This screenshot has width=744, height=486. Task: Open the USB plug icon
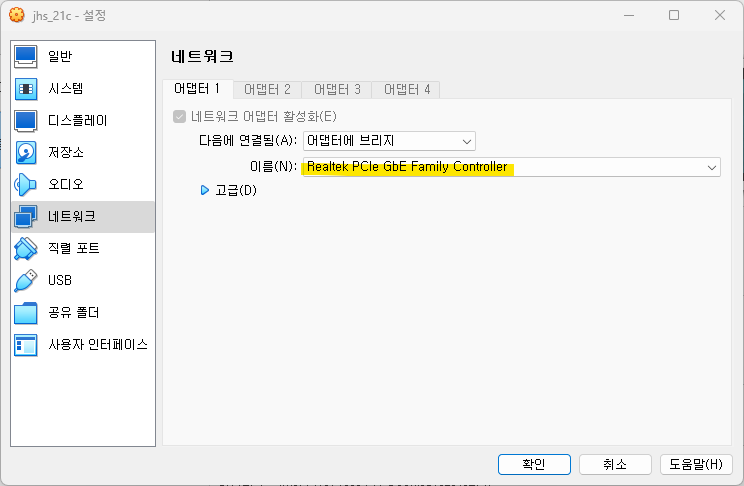click(x=26, y=280)
